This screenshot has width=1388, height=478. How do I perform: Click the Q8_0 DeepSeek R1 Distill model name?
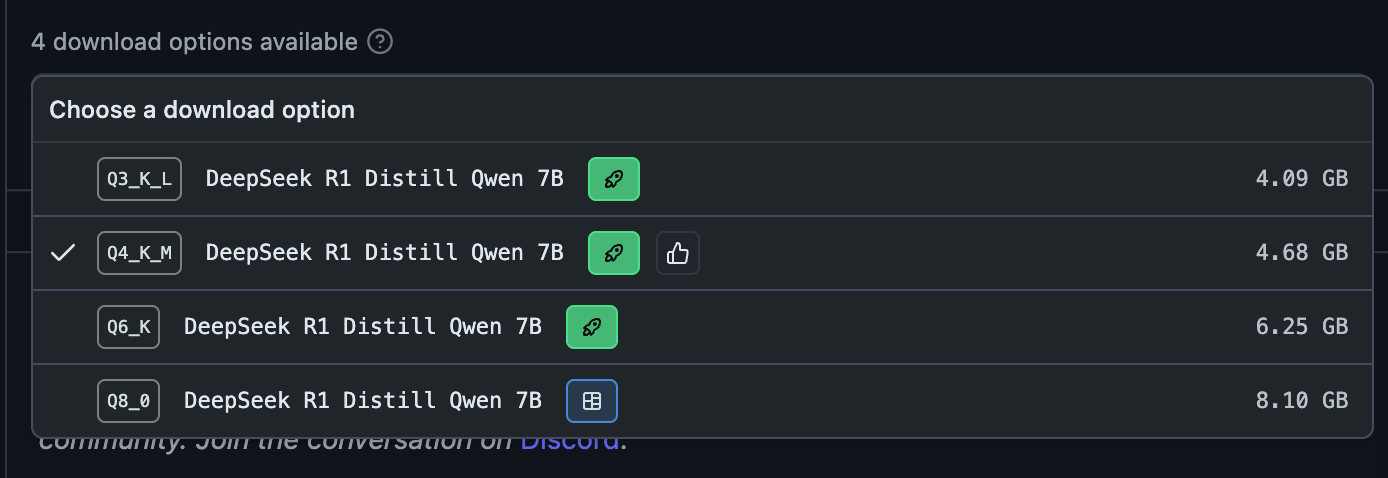pyautogui.click(x=363, y=401)
